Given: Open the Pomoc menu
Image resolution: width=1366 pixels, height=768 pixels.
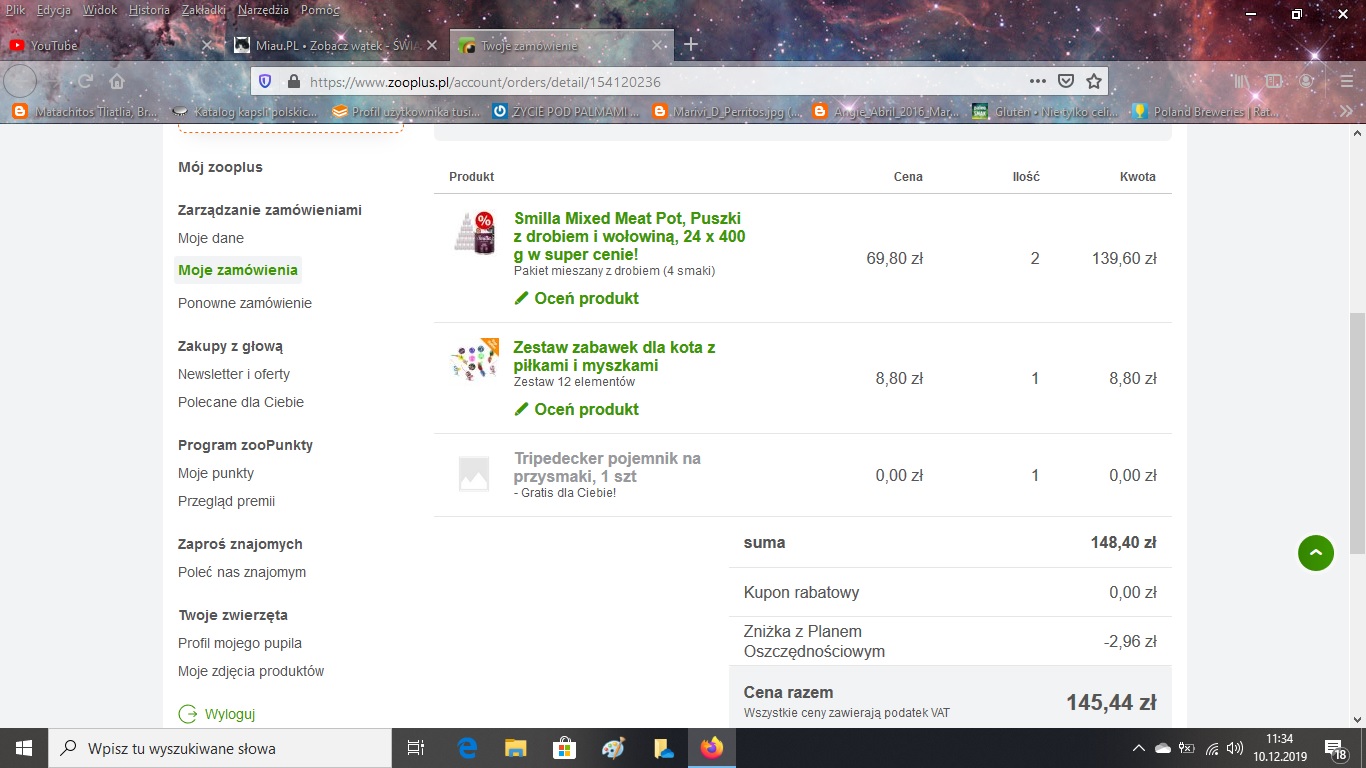Looking at the screenshot, I should tap(320, 10).
